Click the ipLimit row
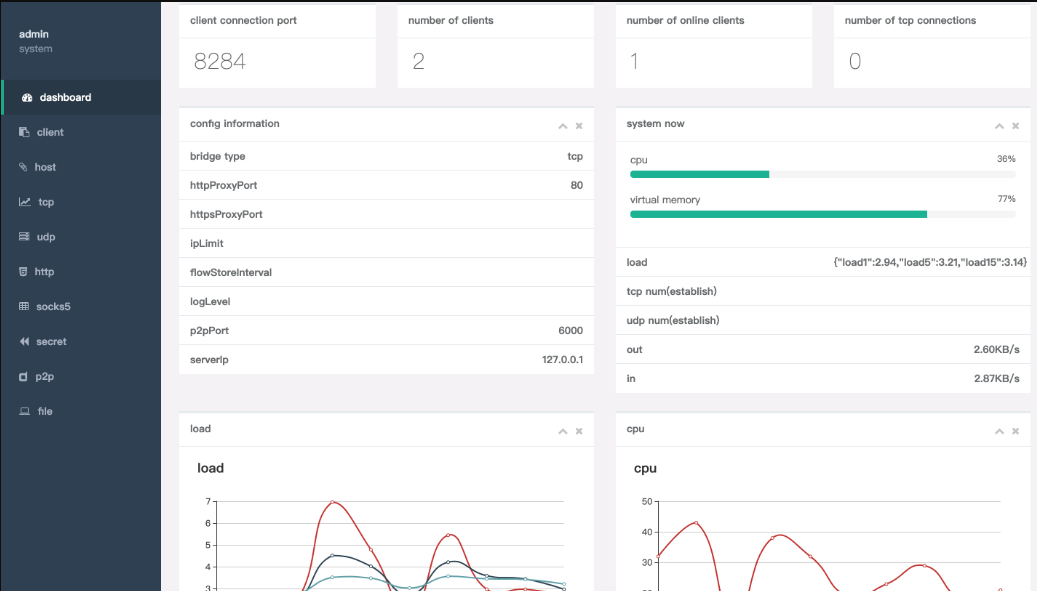The width and height of the screenshot is (1037, 591). coord(386,243)
